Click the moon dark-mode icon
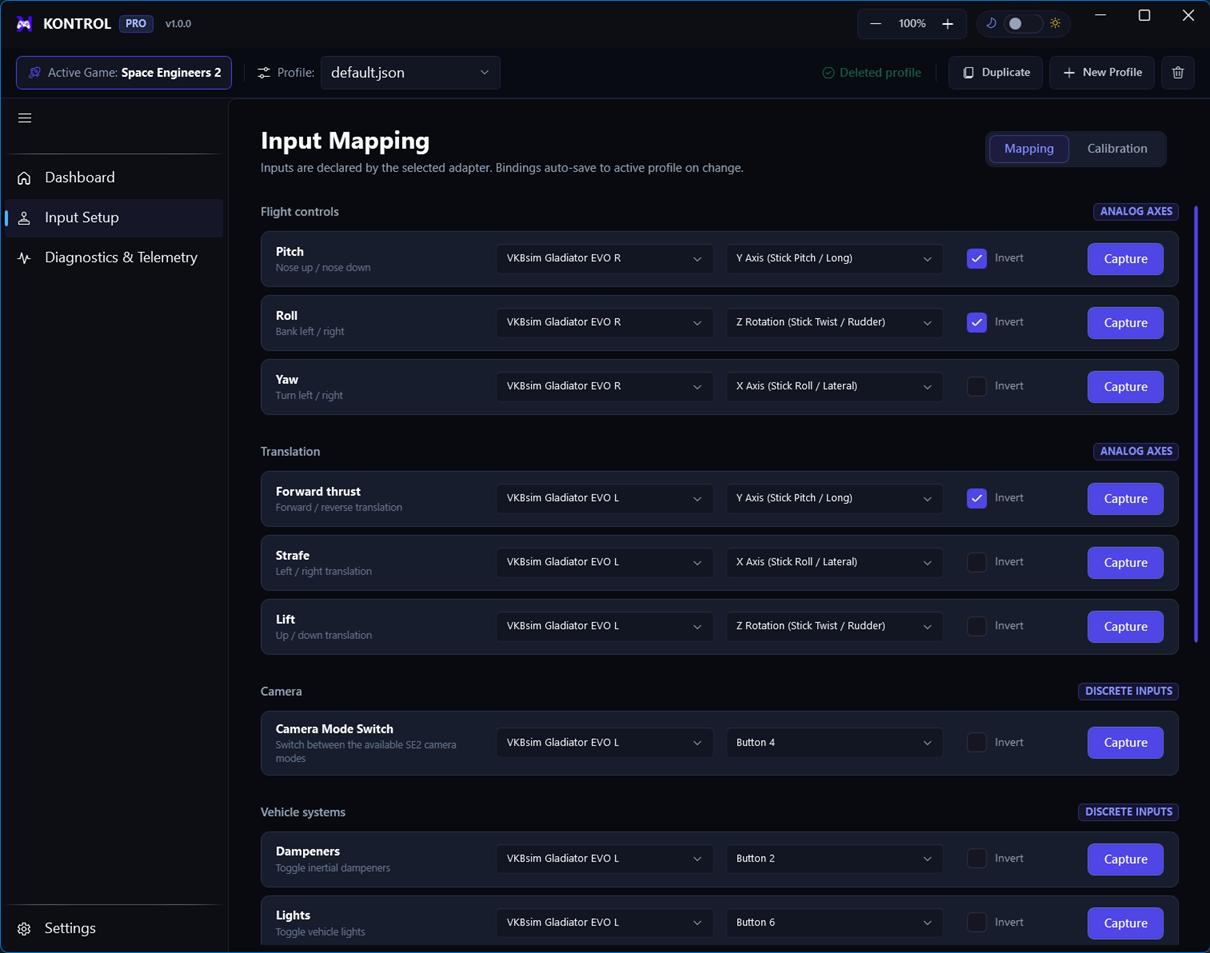 (991, 23)
